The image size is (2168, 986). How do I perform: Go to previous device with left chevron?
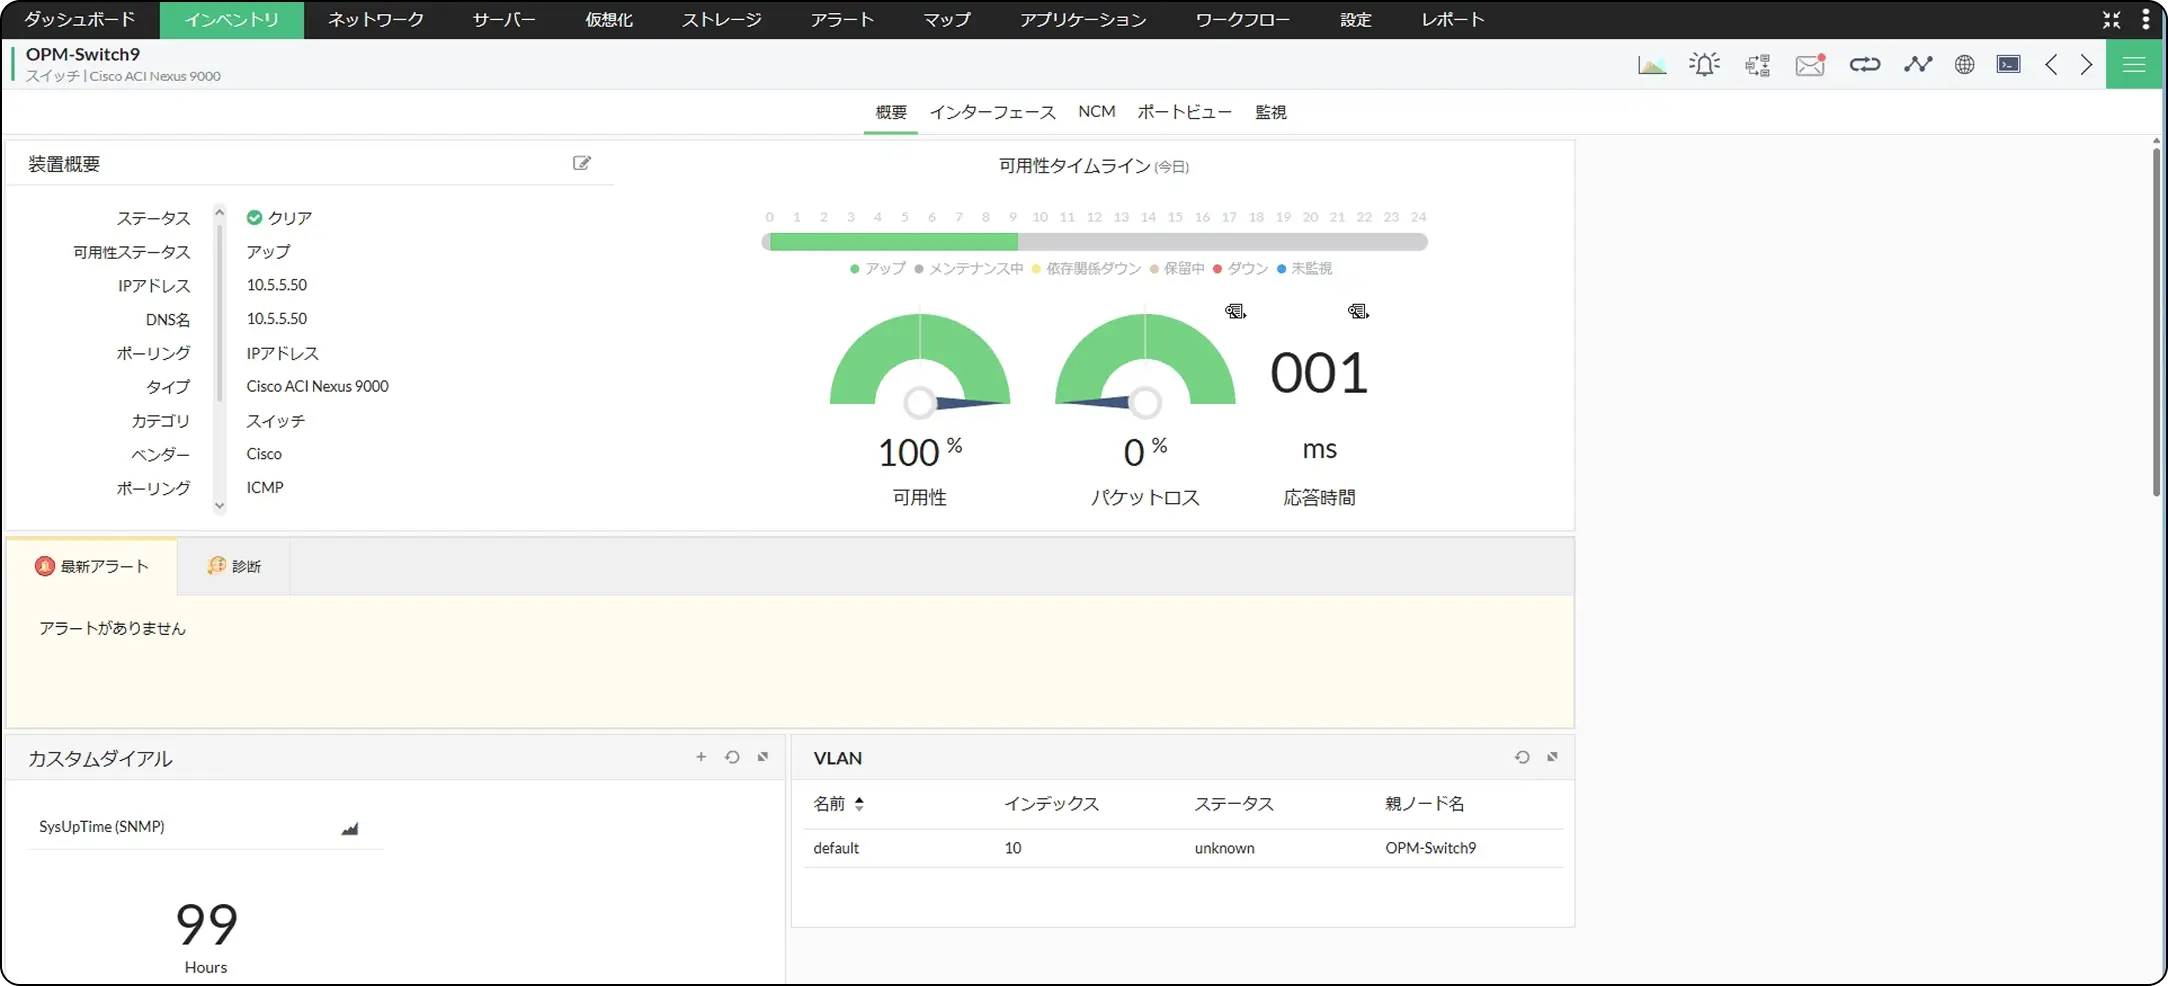(2051, 65)
